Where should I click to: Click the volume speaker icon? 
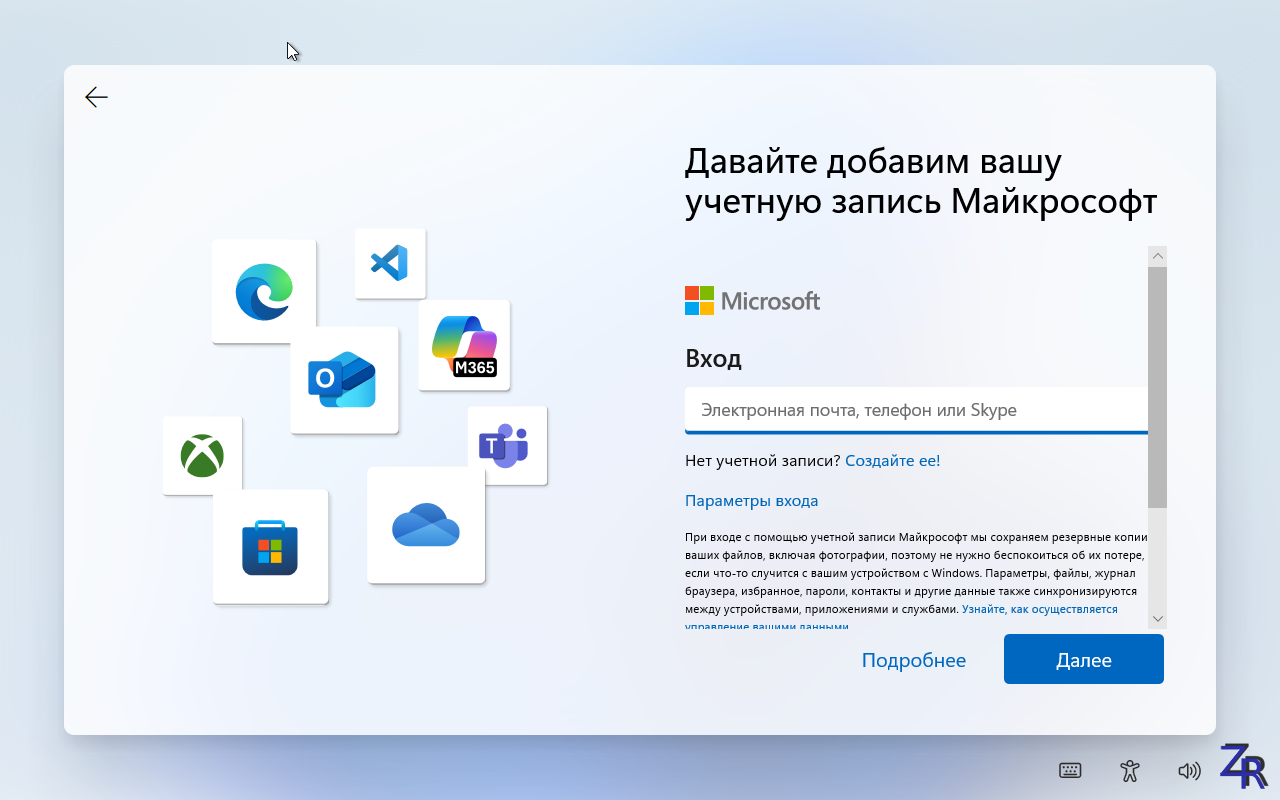point(1189,770)
